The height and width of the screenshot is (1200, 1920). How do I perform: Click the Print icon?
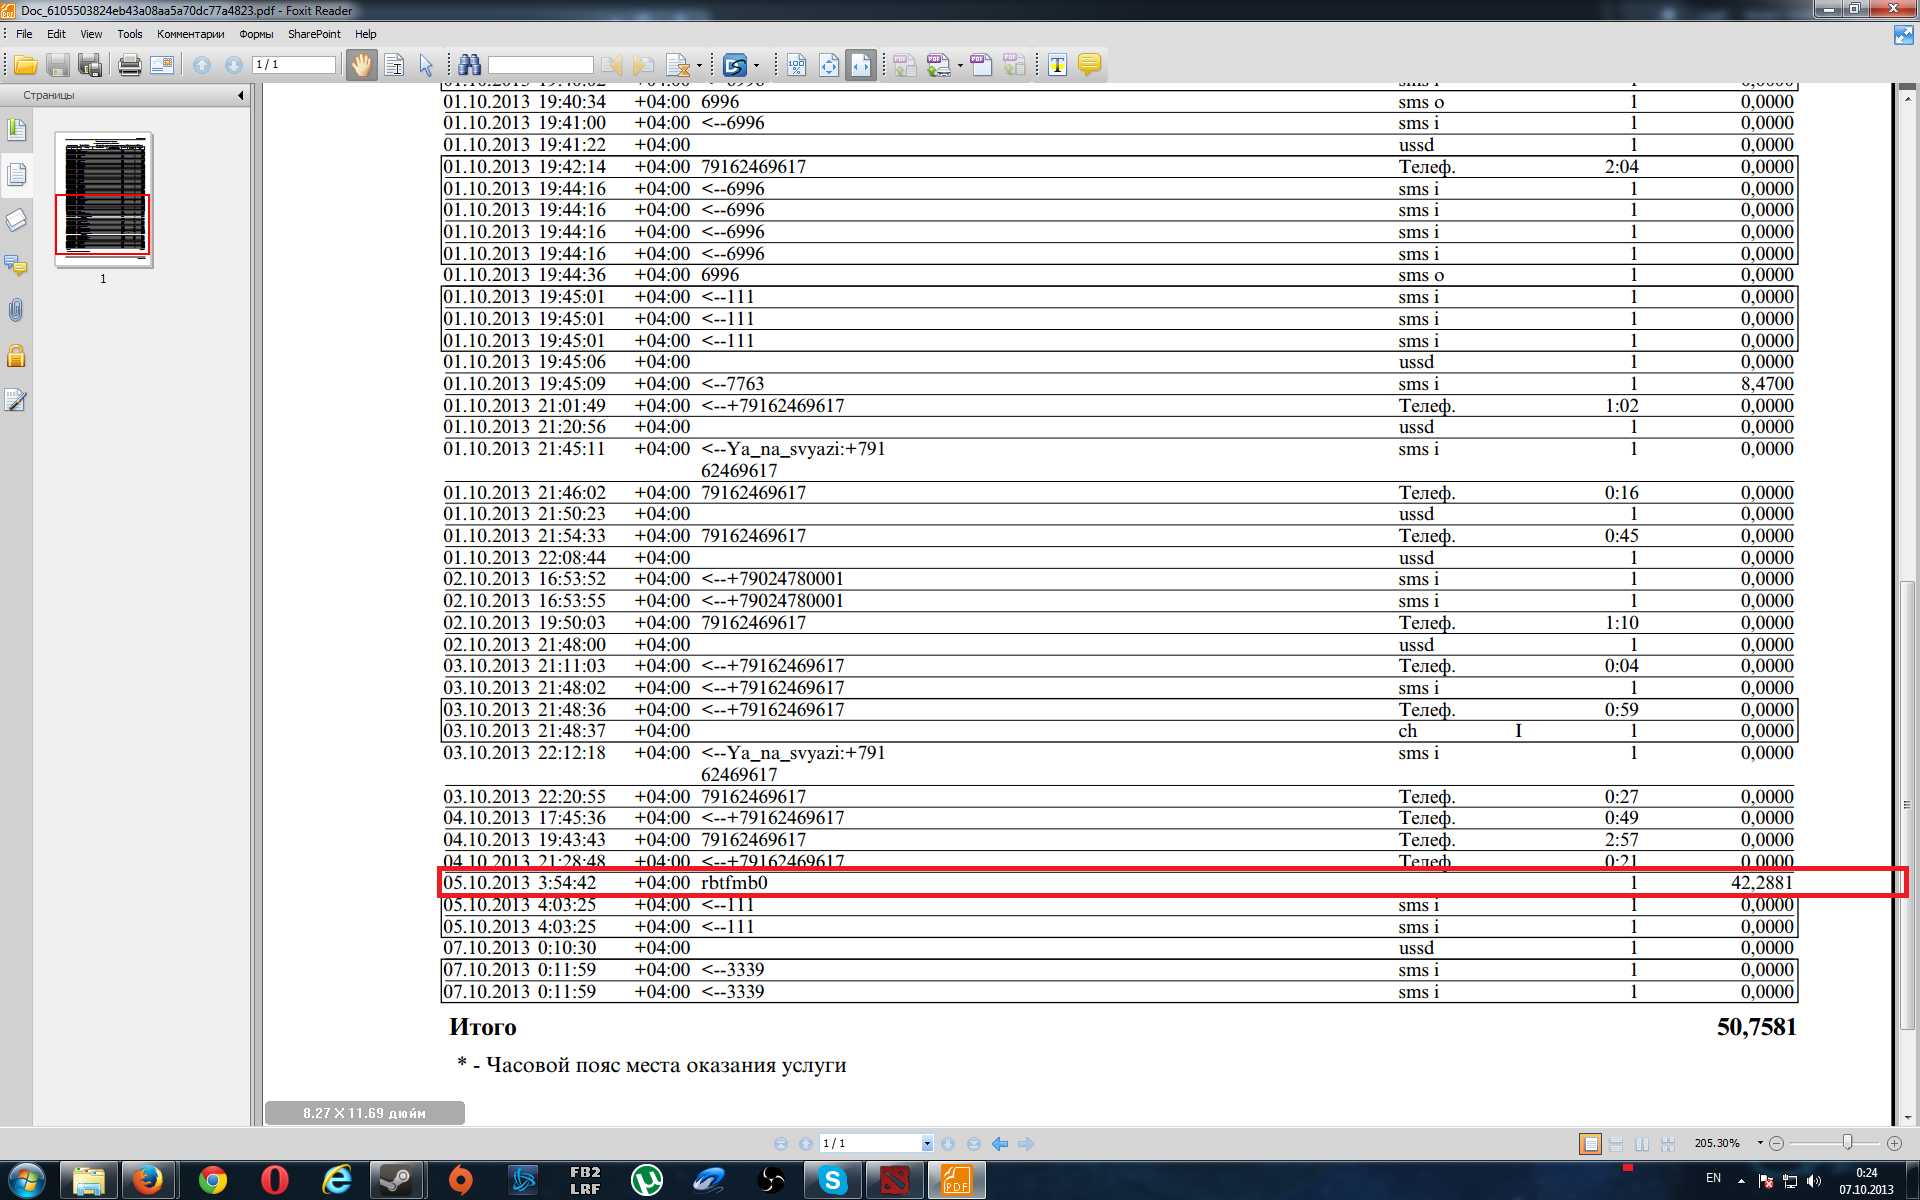pyautogui.click(x=129, y=65)
